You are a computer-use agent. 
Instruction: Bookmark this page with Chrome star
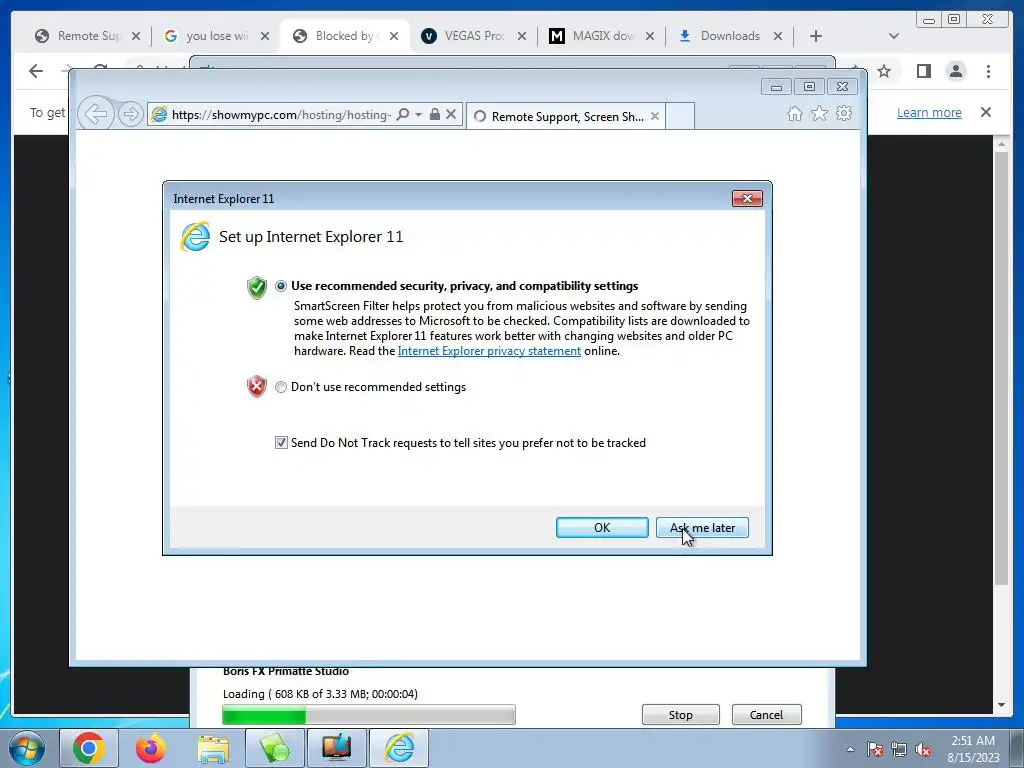(x=884, y=71)
